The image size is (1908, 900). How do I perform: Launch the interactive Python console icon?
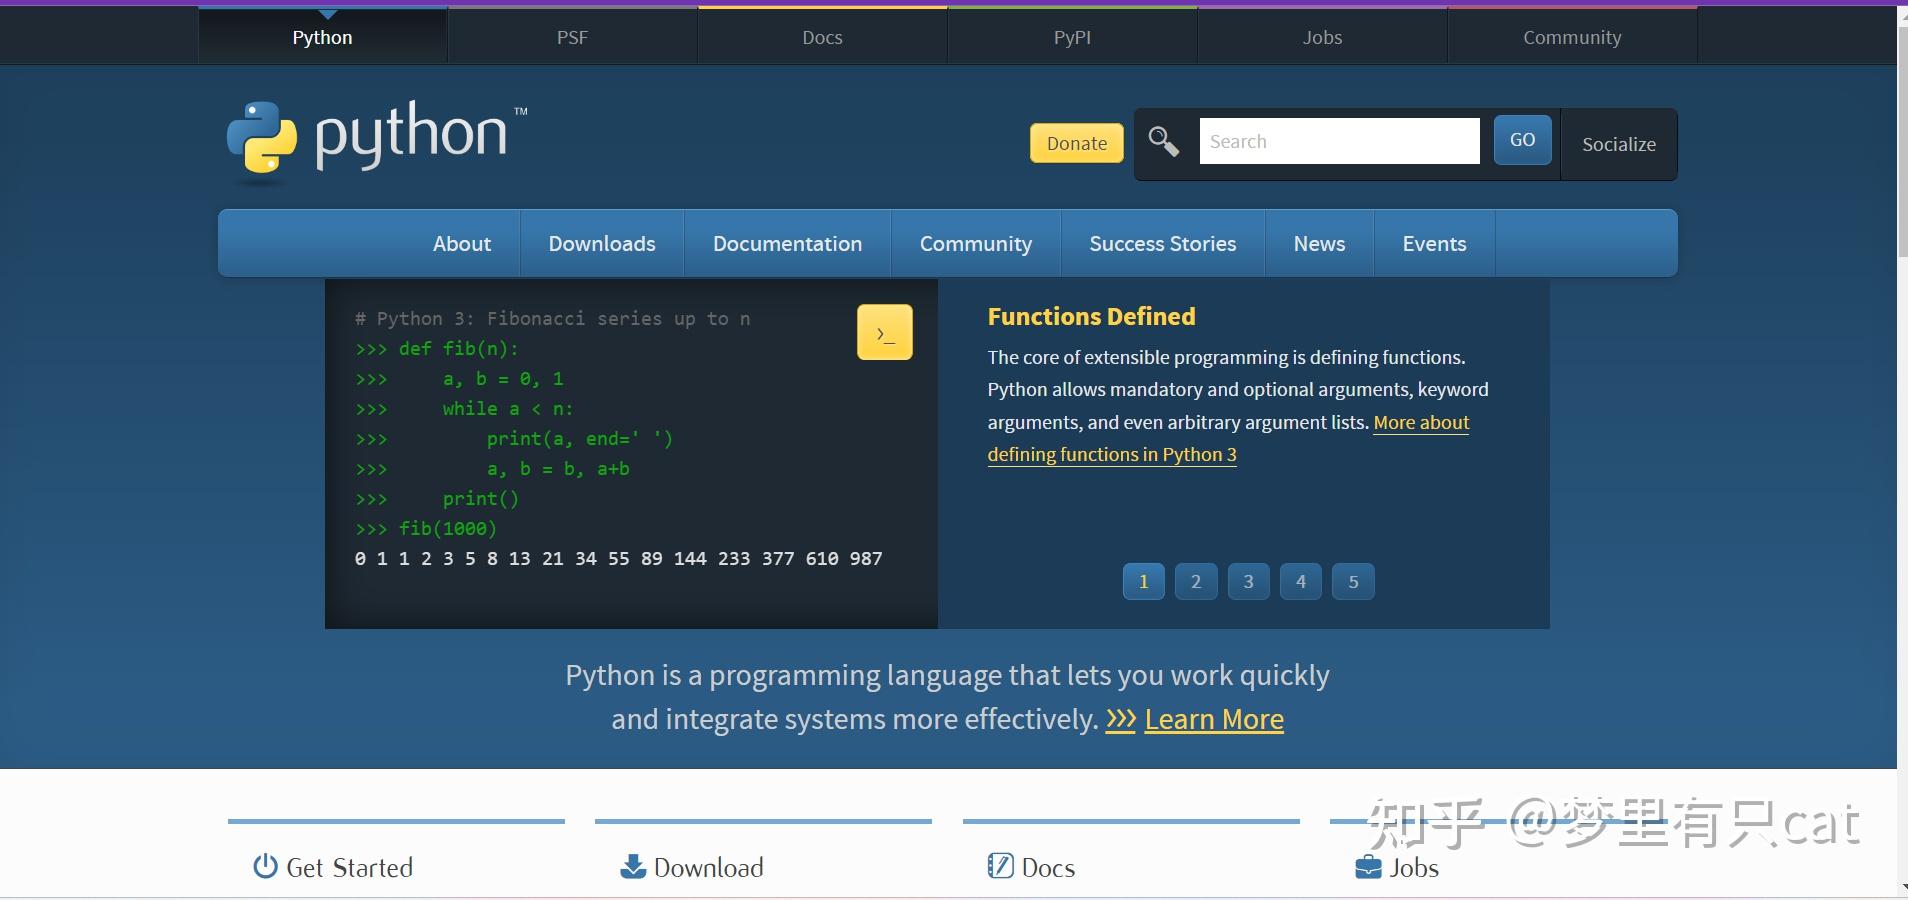884,331
